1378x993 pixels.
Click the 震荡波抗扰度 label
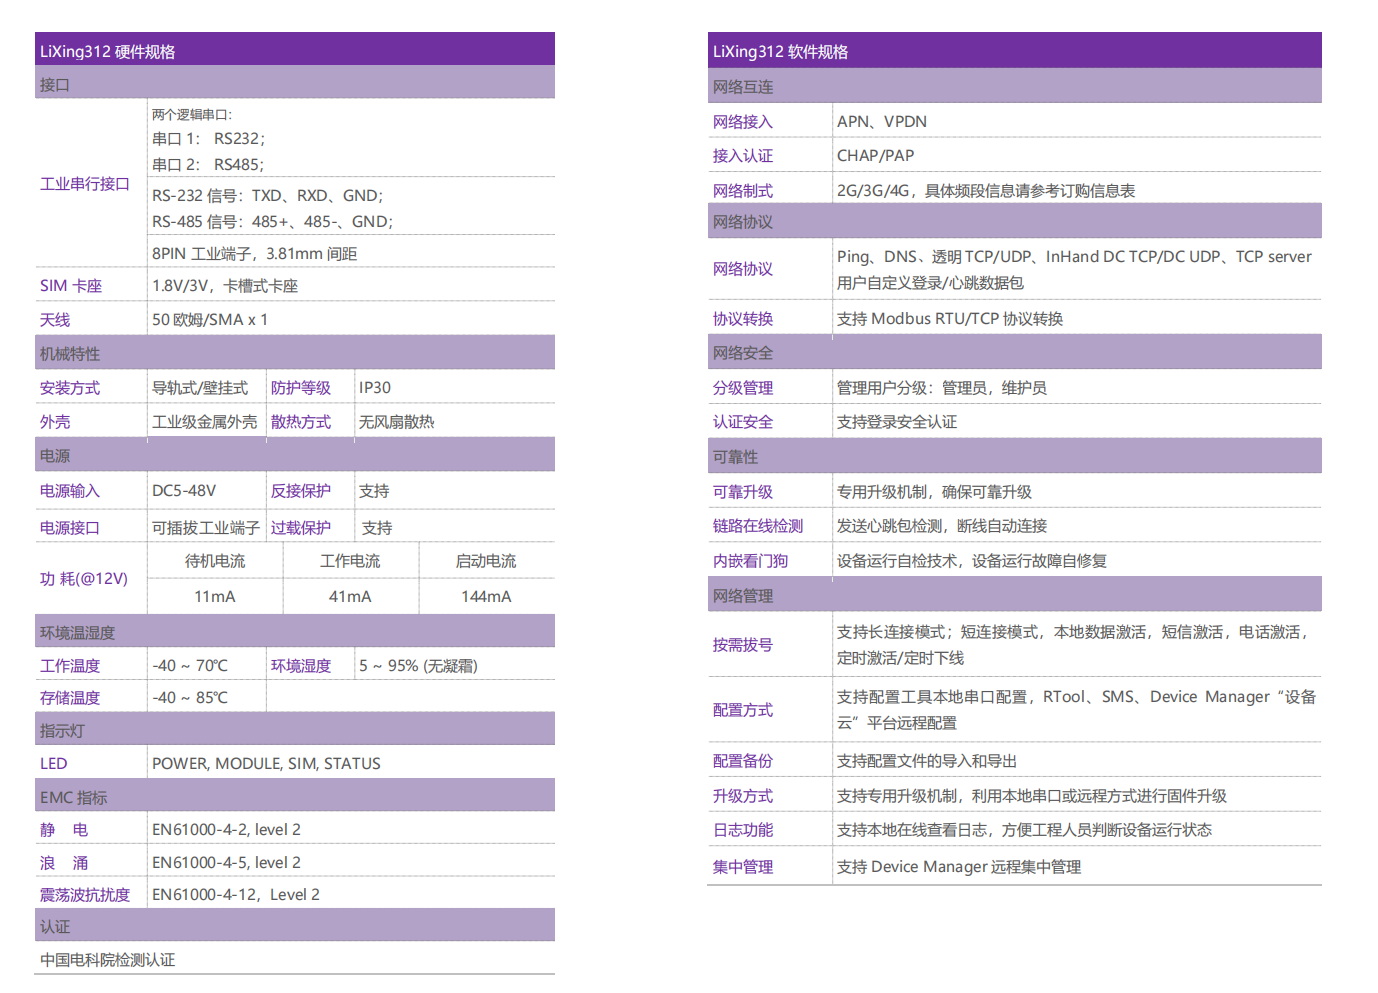tap(85, 895)
